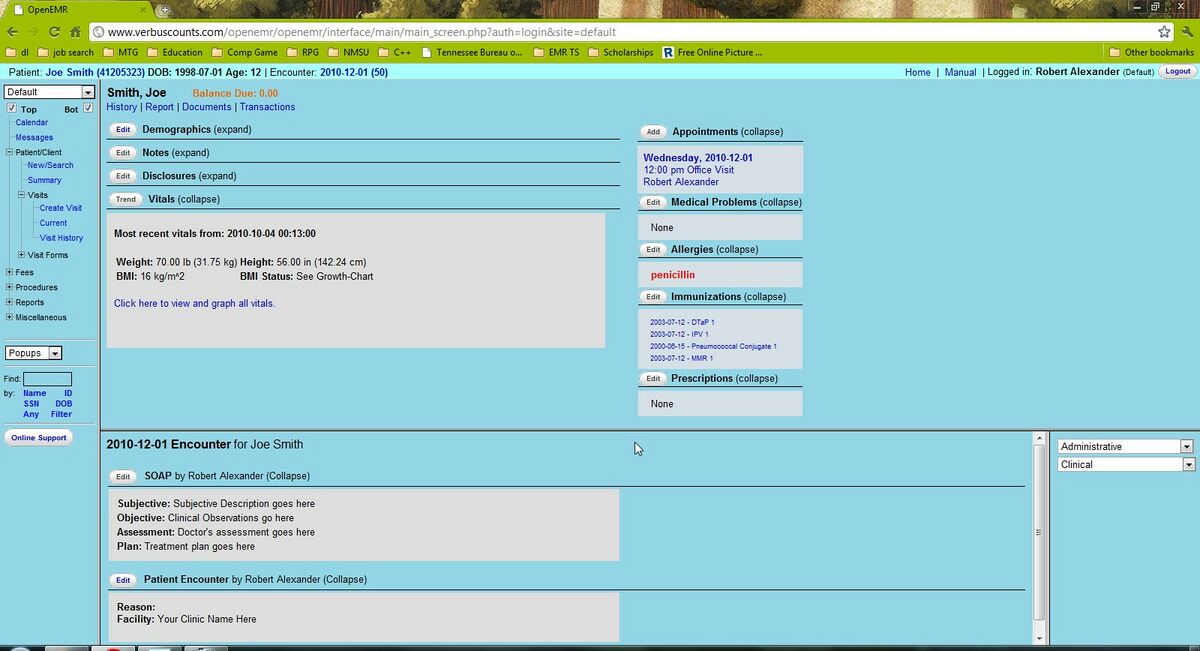Click the Edit icon for Allergies
Screen dimensions: 1200x651
coord(653,249)
